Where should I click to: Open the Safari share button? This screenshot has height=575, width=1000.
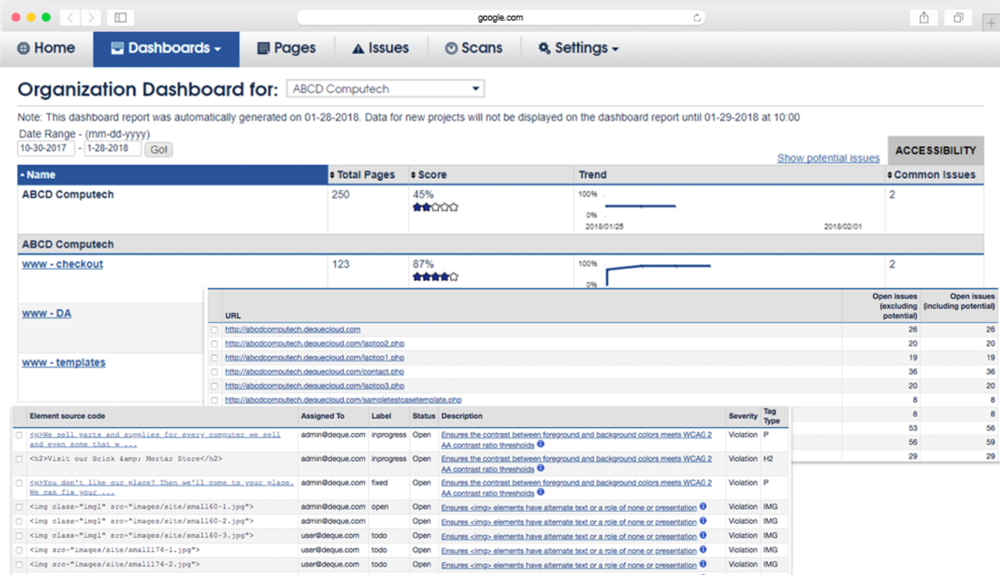click(x=923, y=18)
